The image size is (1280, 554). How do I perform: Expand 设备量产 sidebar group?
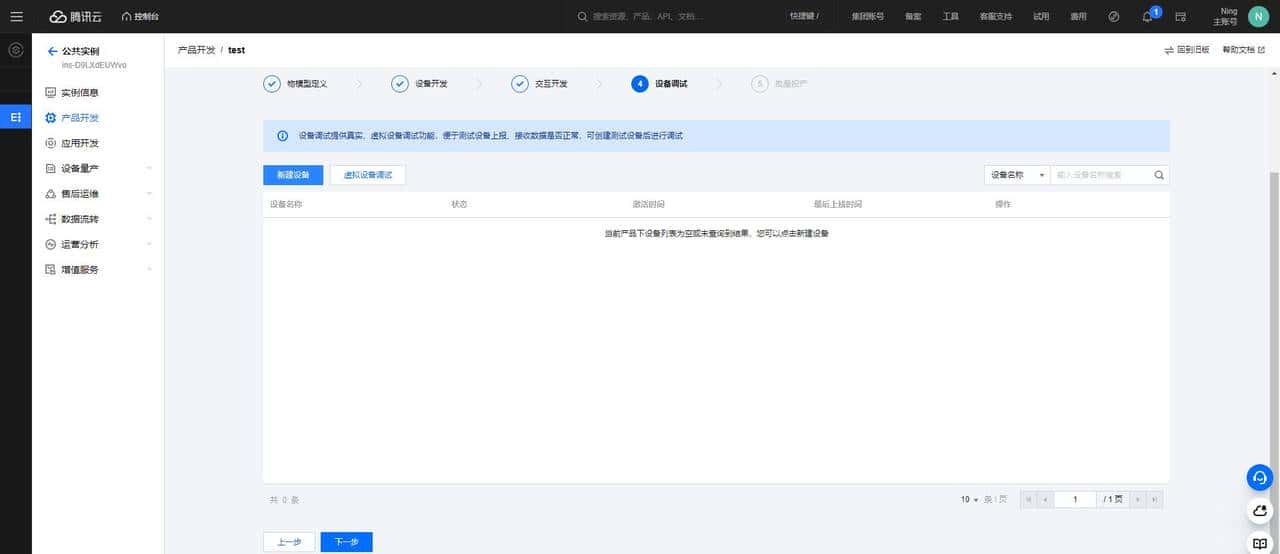pyautogui.click(x=98, y=168)
